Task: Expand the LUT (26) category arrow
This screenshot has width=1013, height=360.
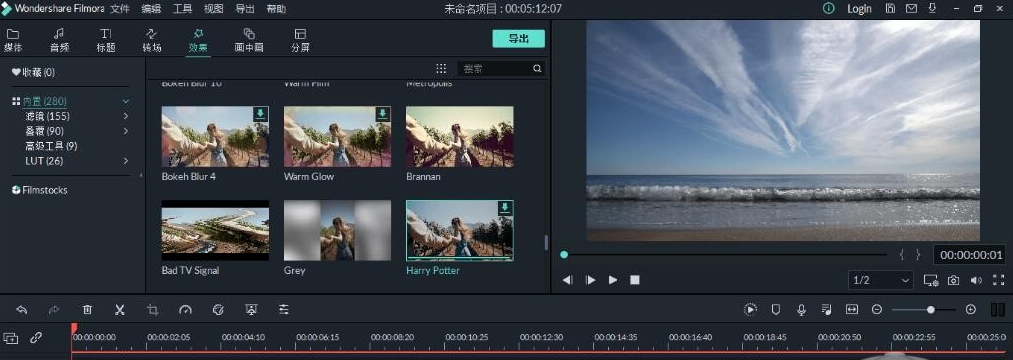Action: pyautogui.click(x=126, y=161)
